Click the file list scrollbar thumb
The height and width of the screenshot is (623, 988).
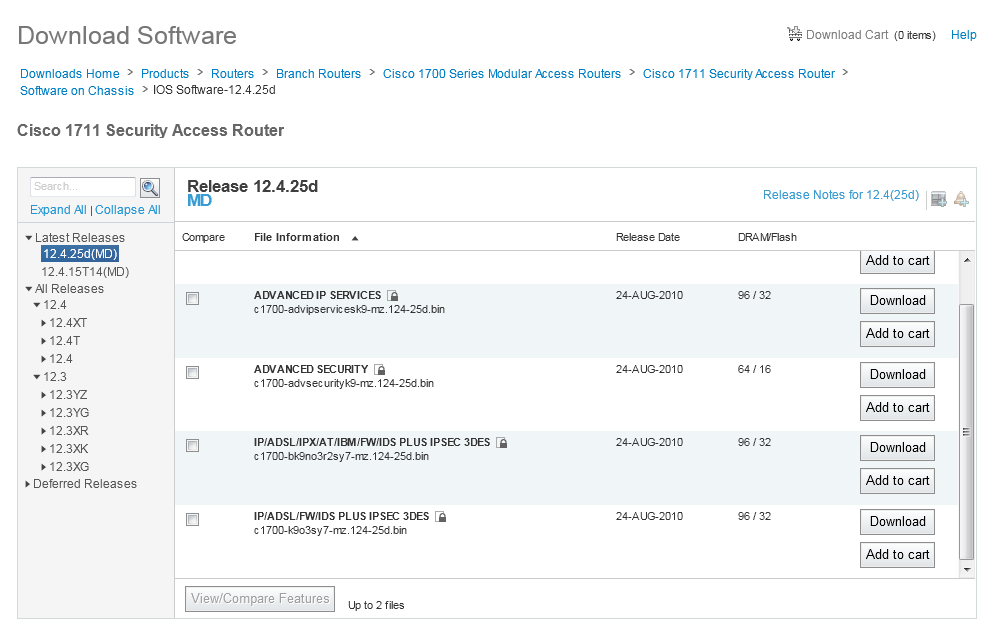(967, 432)
